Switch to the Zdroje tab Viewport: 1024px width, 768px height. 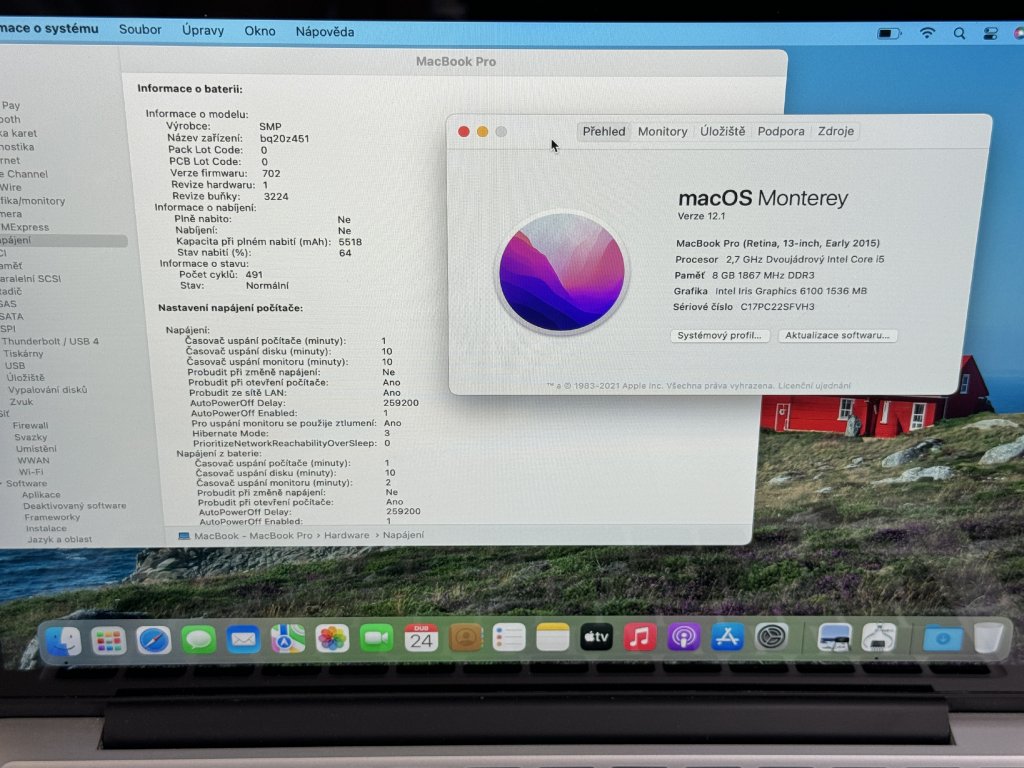tap(835, 131)
